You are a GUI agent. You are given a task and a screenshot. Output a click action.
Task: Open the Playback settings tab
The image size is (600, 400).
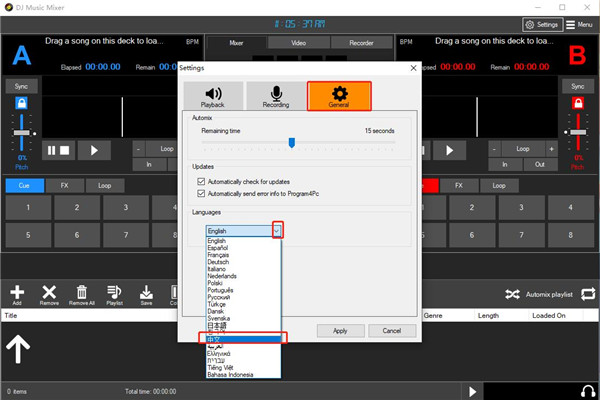click(x=213, y=95)
